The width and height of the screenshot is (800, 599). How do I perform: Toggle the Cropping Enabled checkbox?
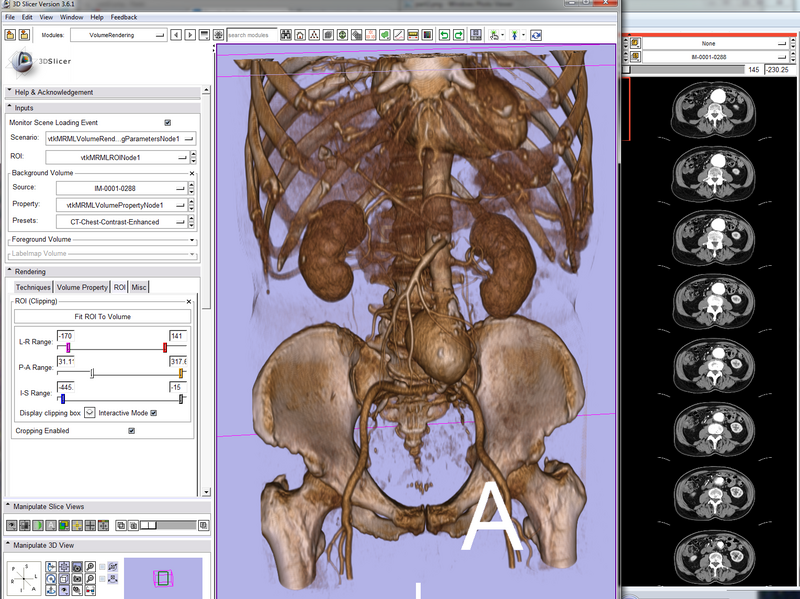133,430
